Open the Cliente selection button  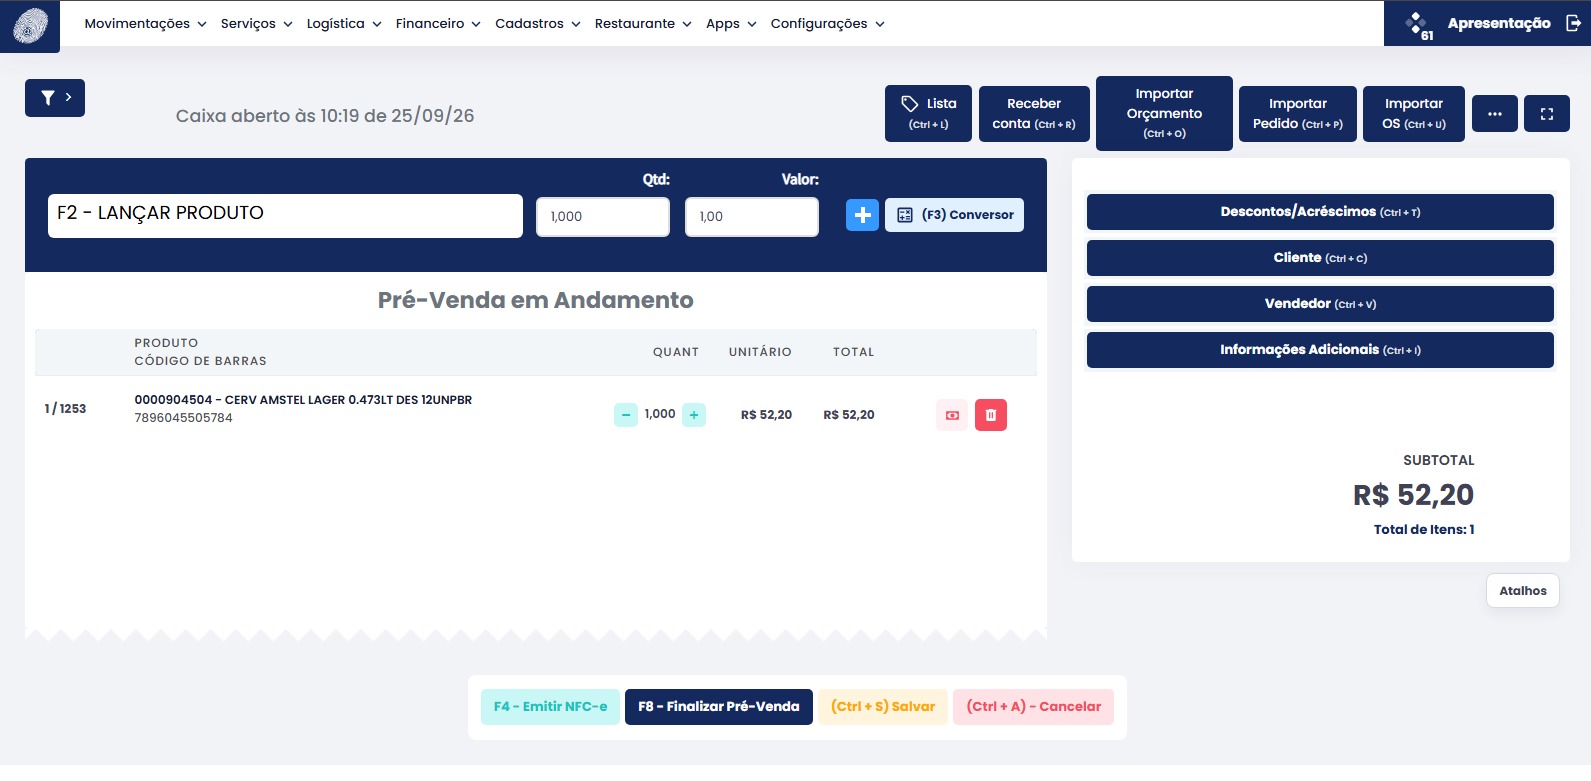tap(1320, 258)
